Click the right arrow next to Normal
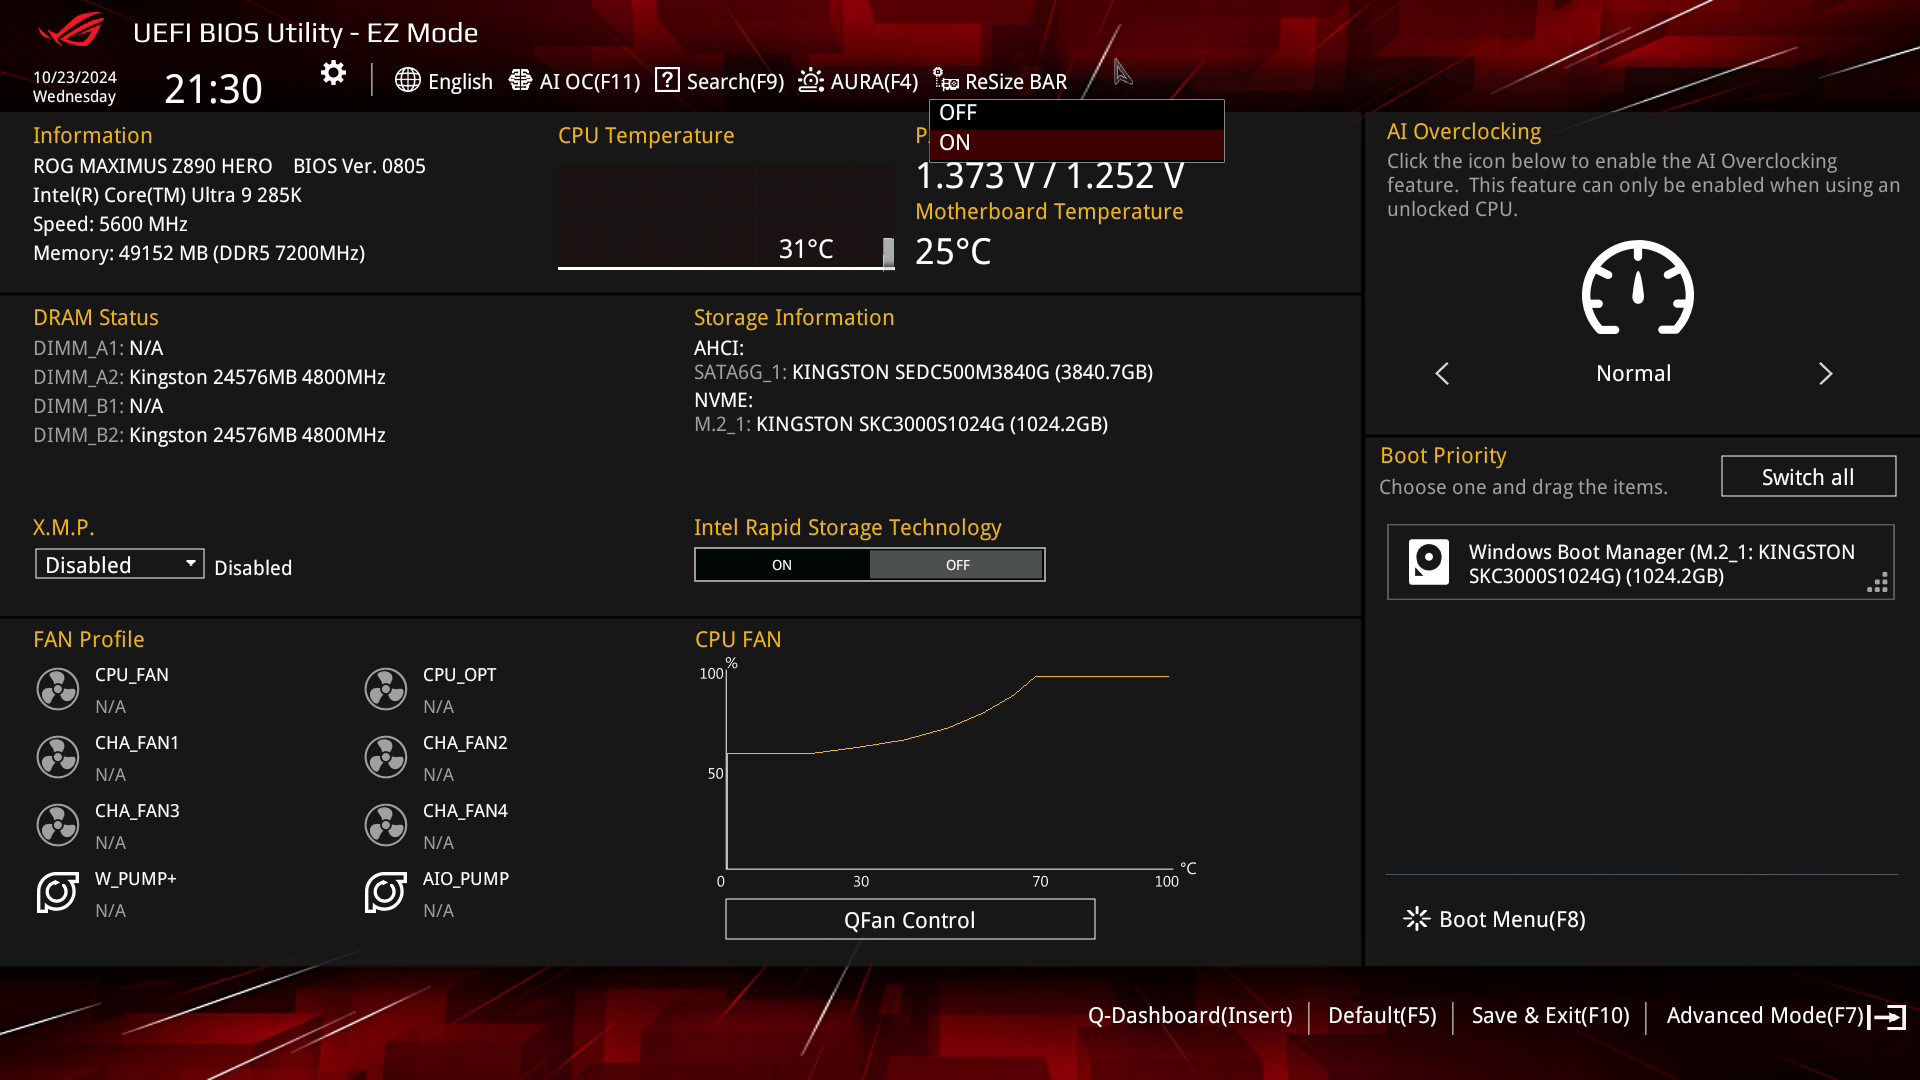Image resolution: width=1920 pixels, height=1080 pixels. click(x=1826, y=373)
